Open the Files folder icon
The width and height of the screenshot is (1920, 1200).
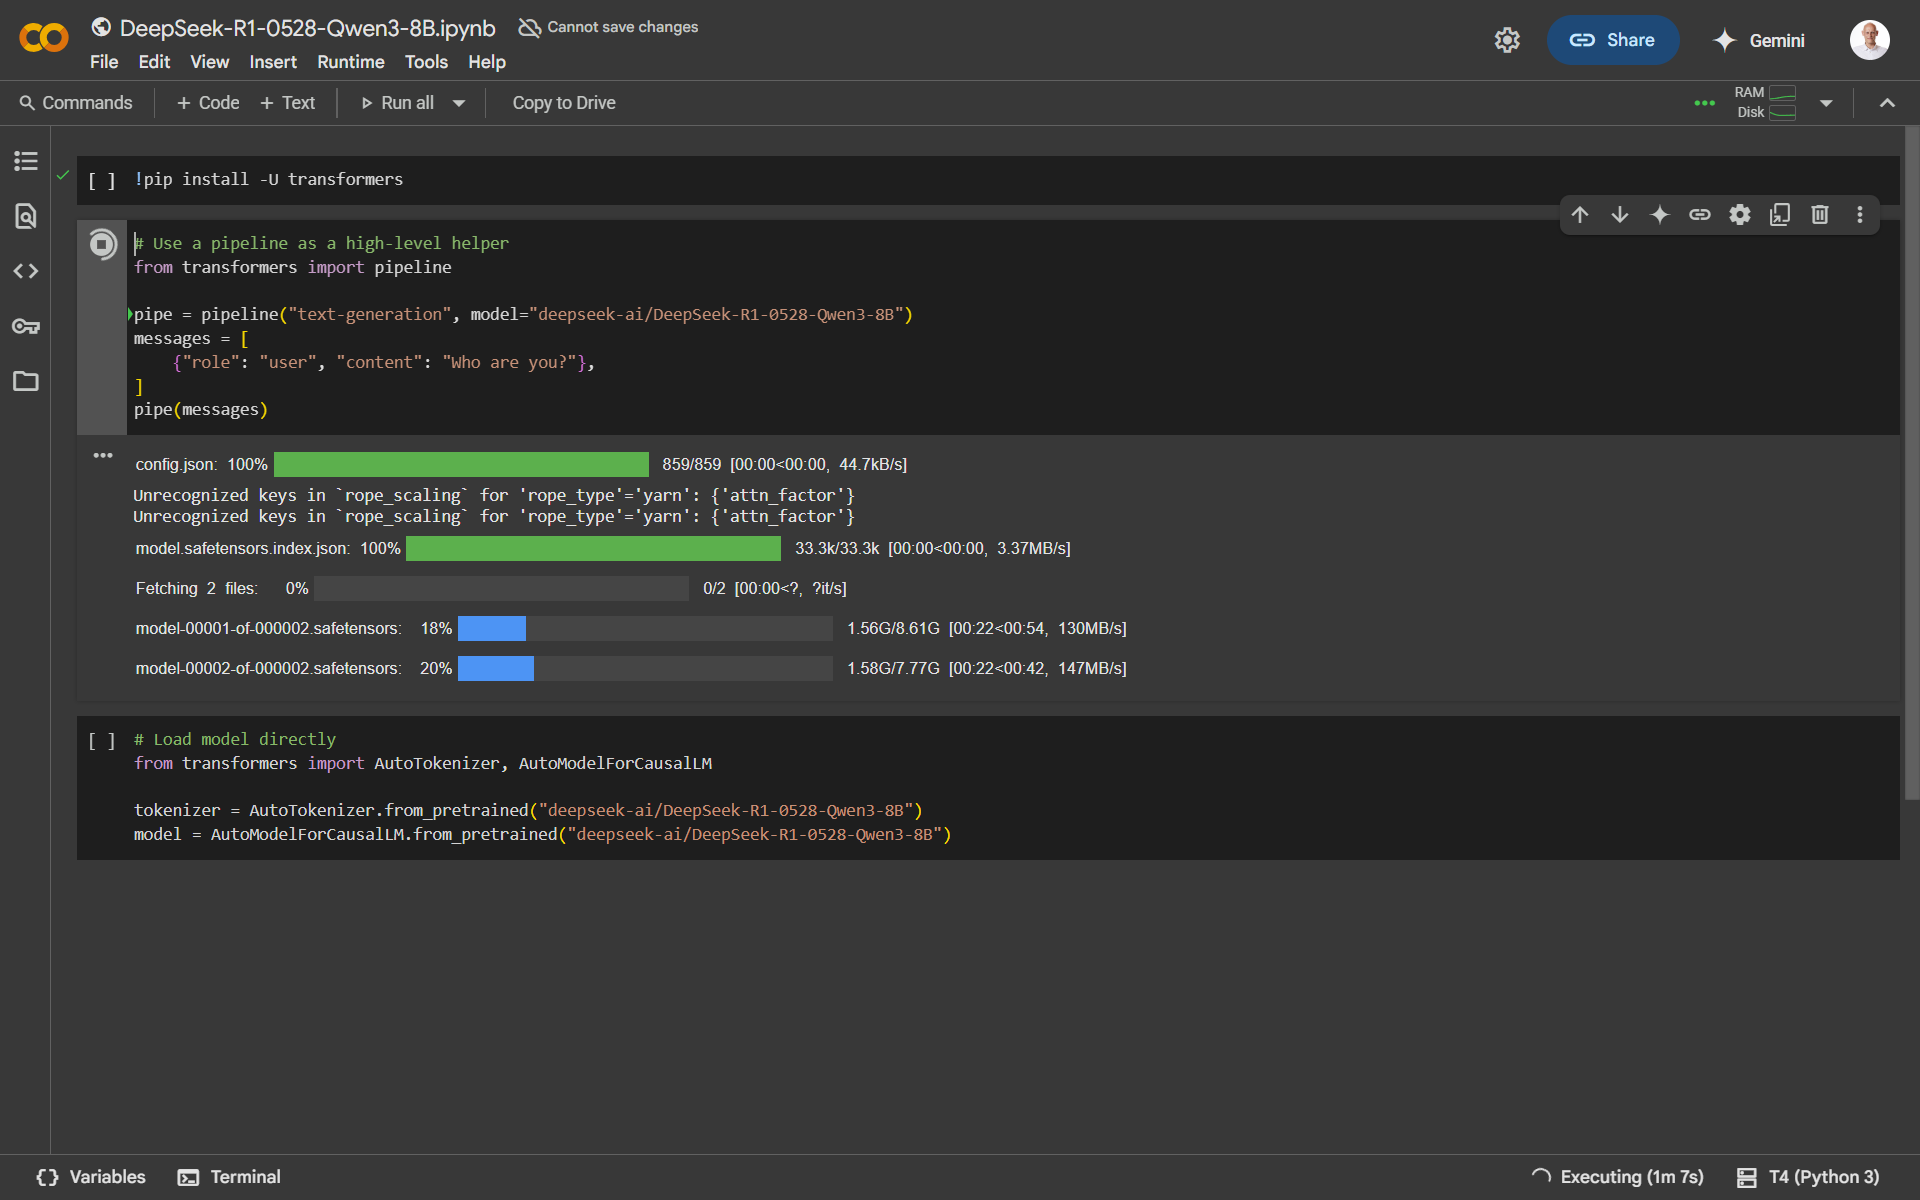26,381
